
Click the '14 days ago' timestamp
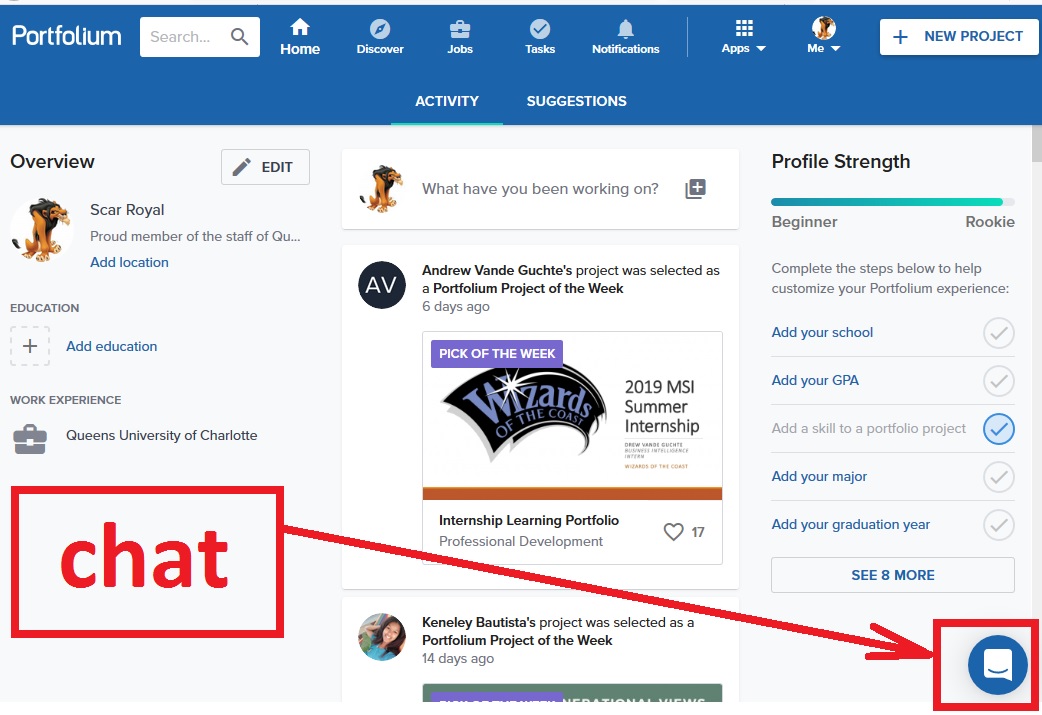click(x=458, y=659)
